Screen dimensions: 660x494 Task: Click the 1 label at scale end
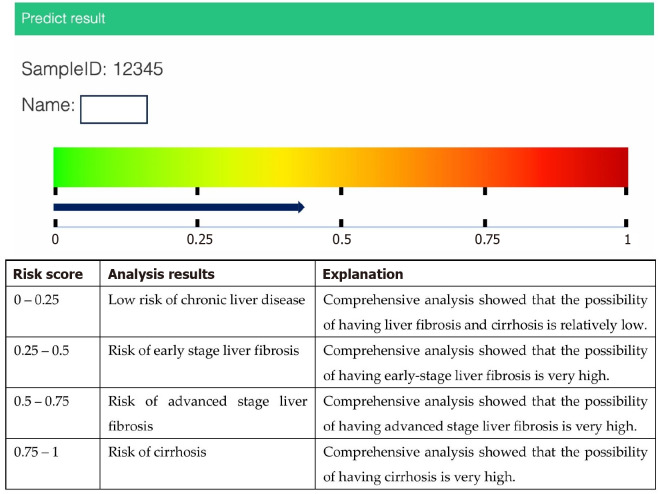(x=627, y=240)
